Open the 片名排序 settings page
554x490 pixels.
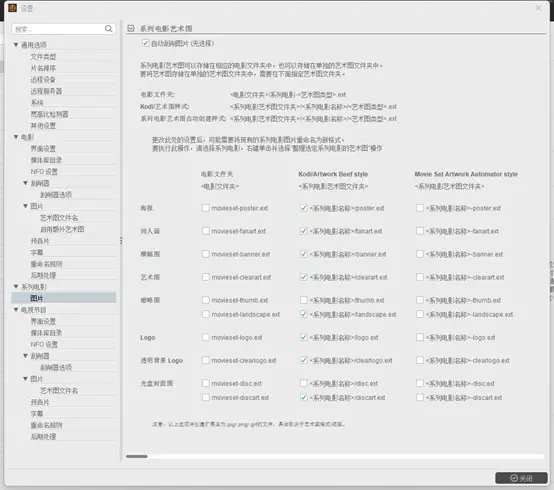43,68
